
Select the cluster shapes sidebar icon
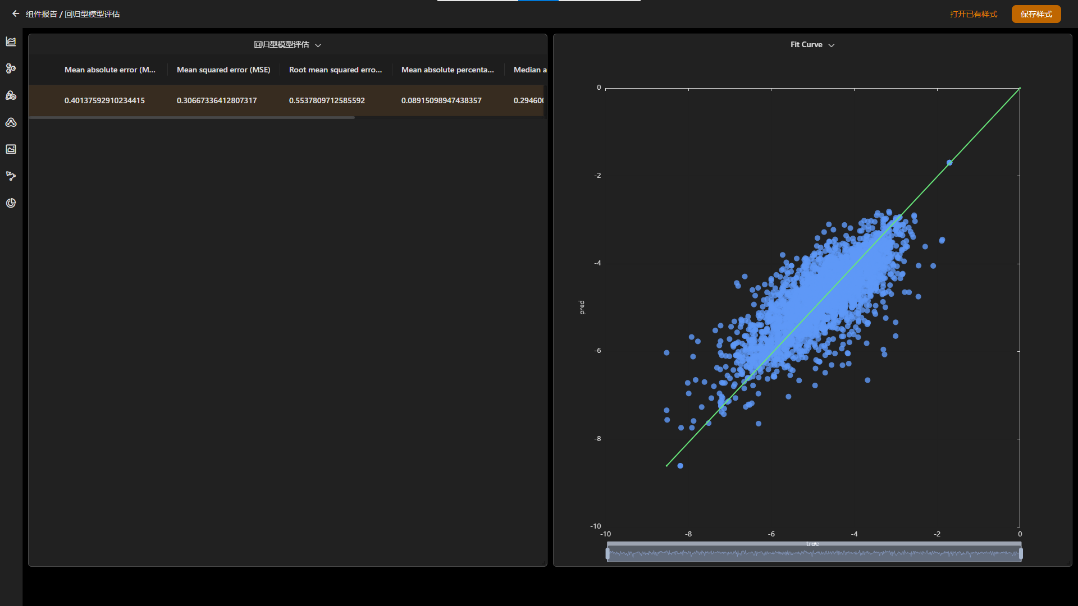(x=11, y=96)
